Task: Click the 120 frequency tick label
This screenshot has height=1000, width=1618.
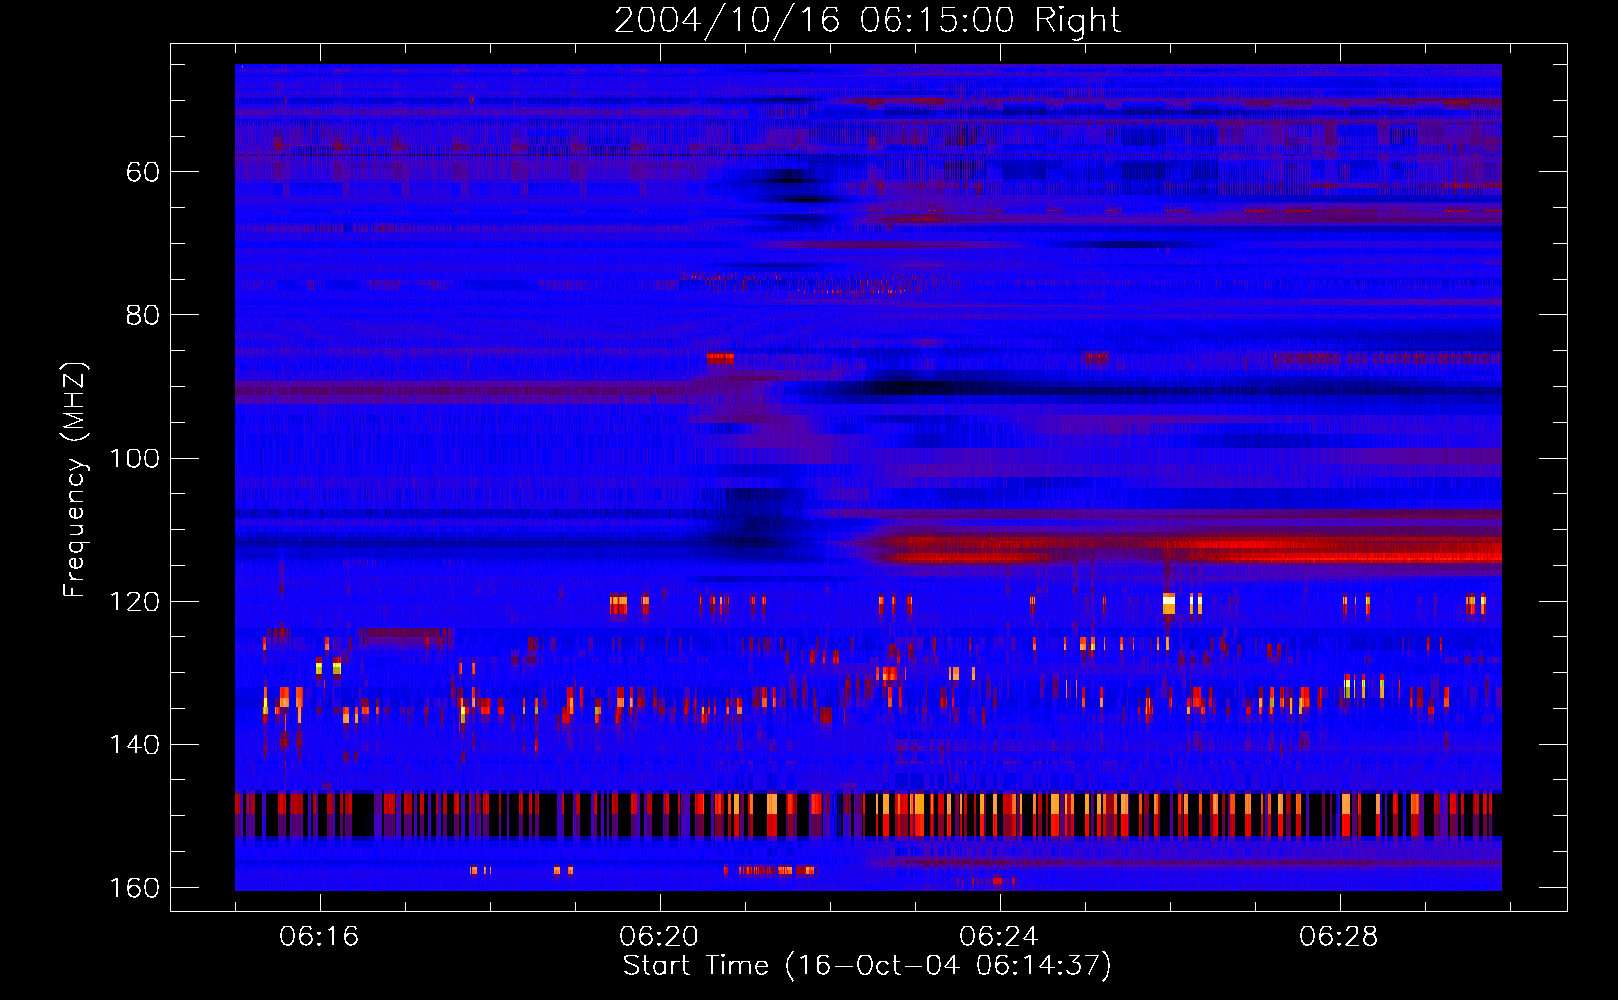Action: pyautogui.click(x=134, y=601)
